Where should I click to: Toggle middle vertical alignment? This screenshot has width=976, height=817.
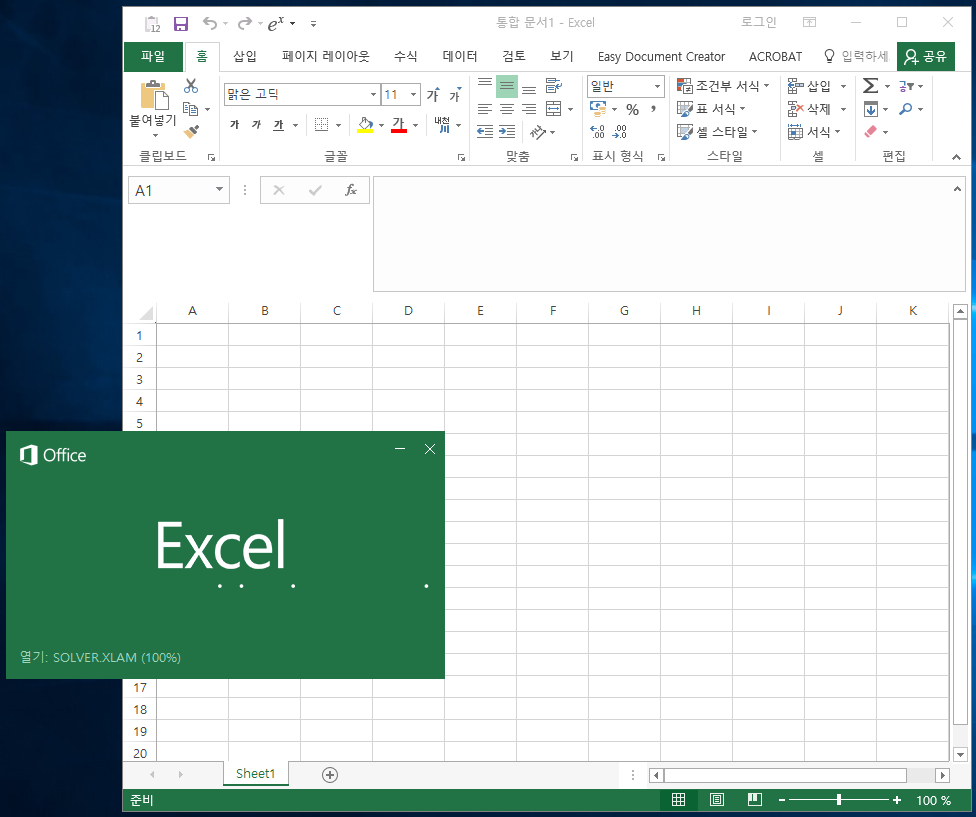507,86
